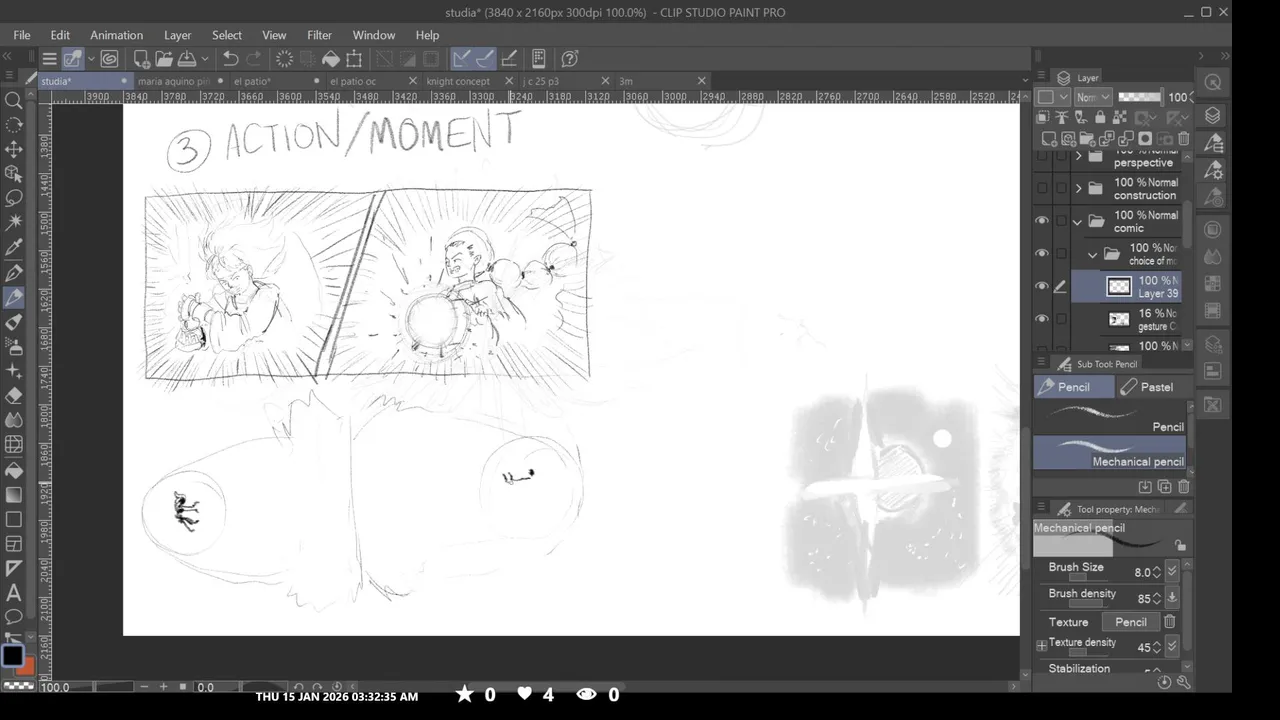This screenshot has width=1280, height=720.
Task: Open Brush Size dynamics button
Action: point(1172,572)
